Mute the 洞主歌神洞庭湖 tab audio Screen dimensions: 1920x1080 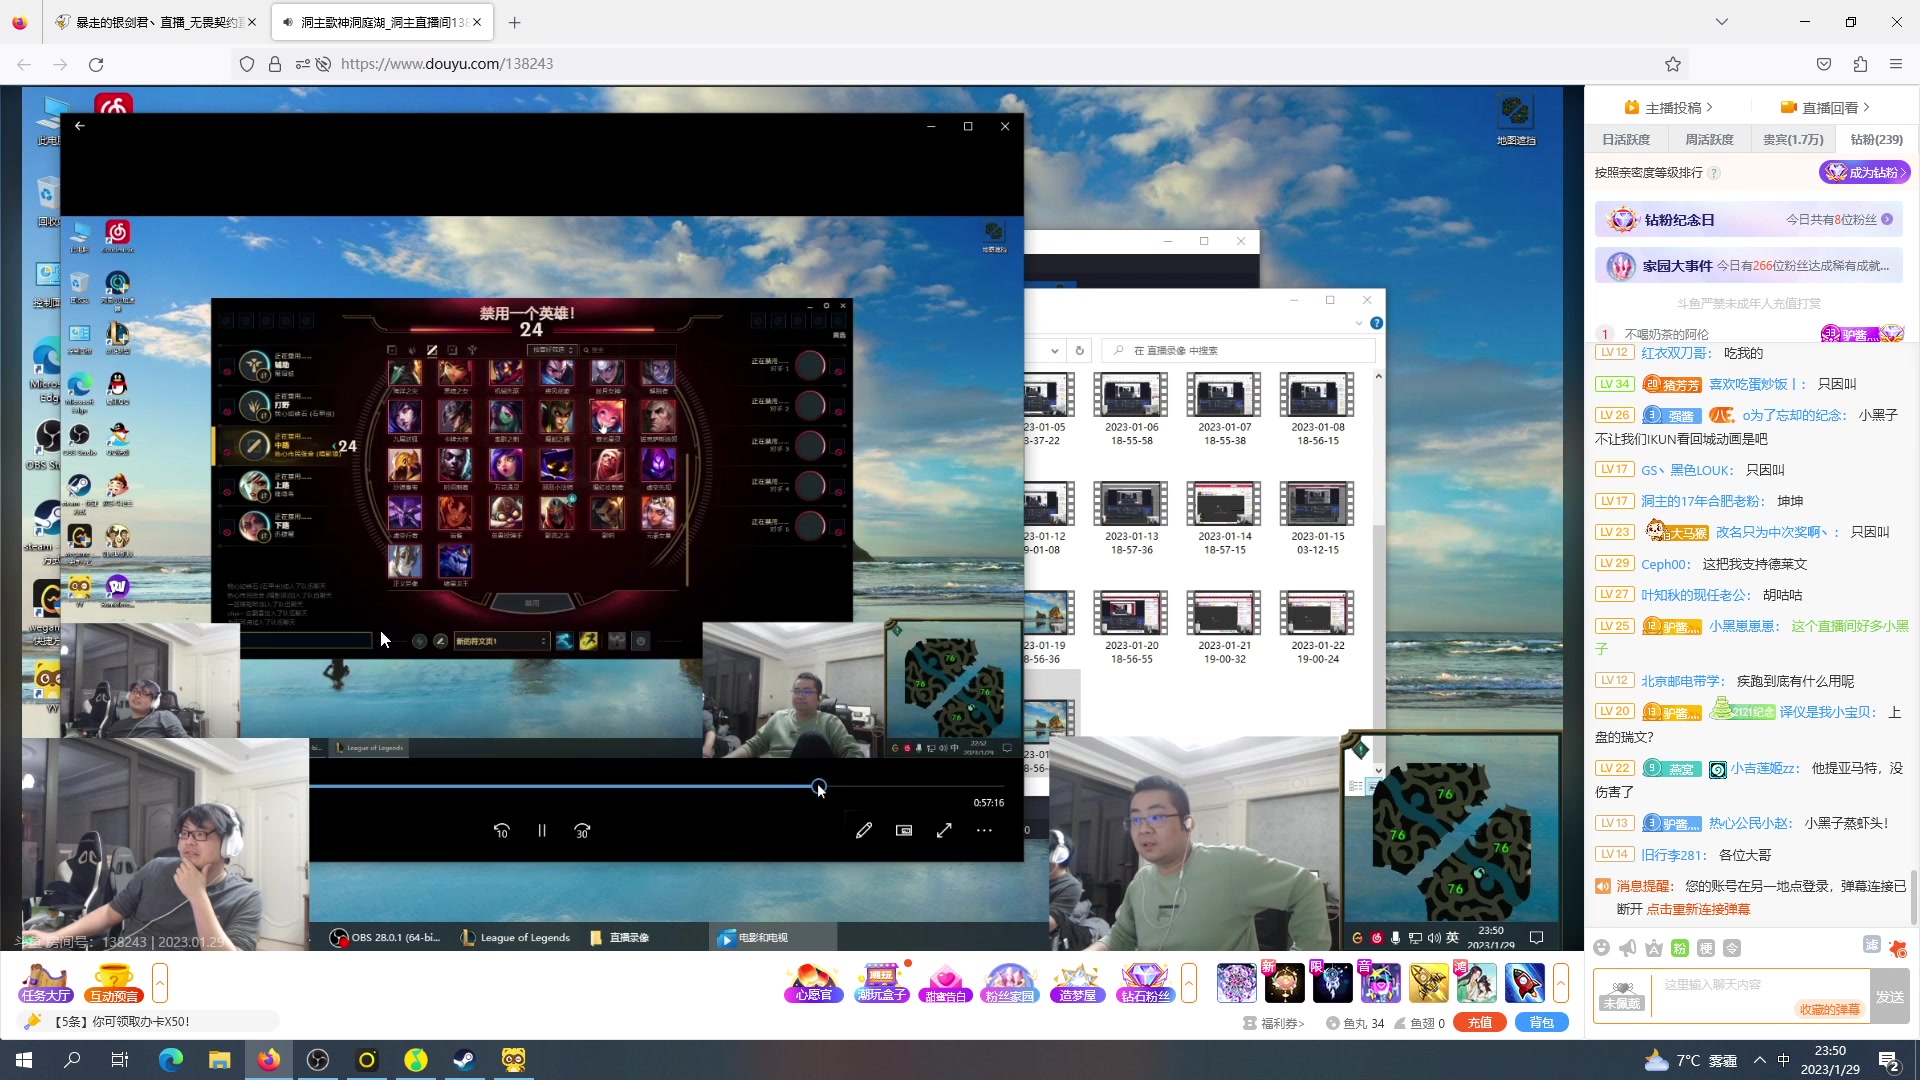pyautogui.click(x=288, y=22)
